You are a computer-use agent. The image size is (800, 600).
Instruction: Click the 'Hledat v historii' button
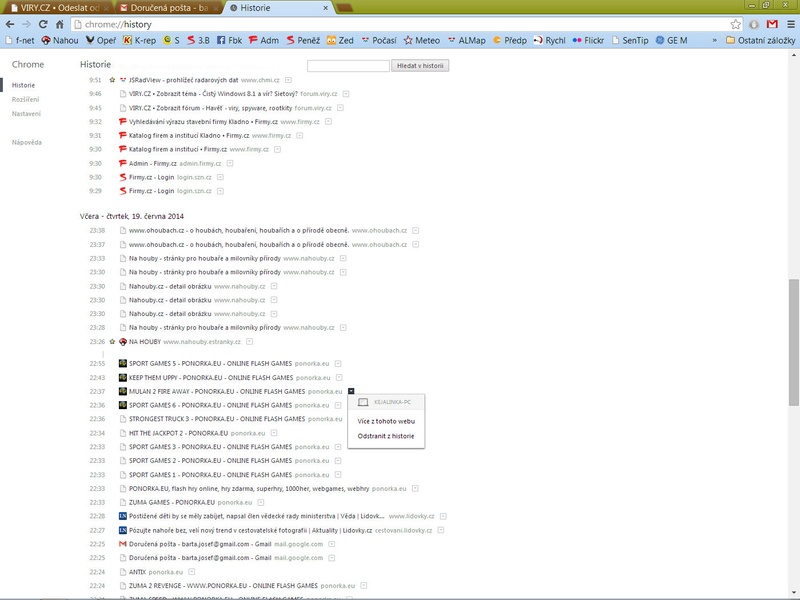pyautogui.click(x=421, y=65)
